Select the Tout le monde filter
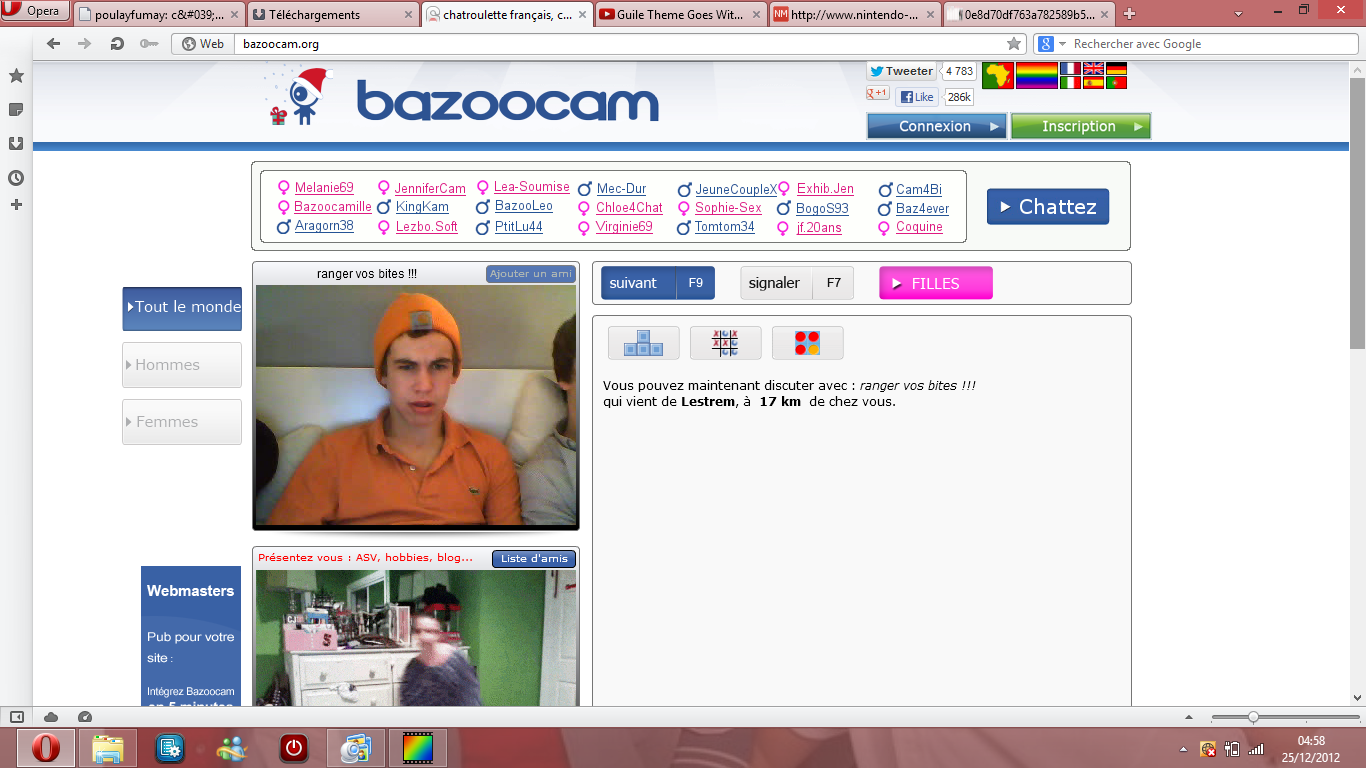Screen dimensions: 1366x768 click(x=182, y=308)
